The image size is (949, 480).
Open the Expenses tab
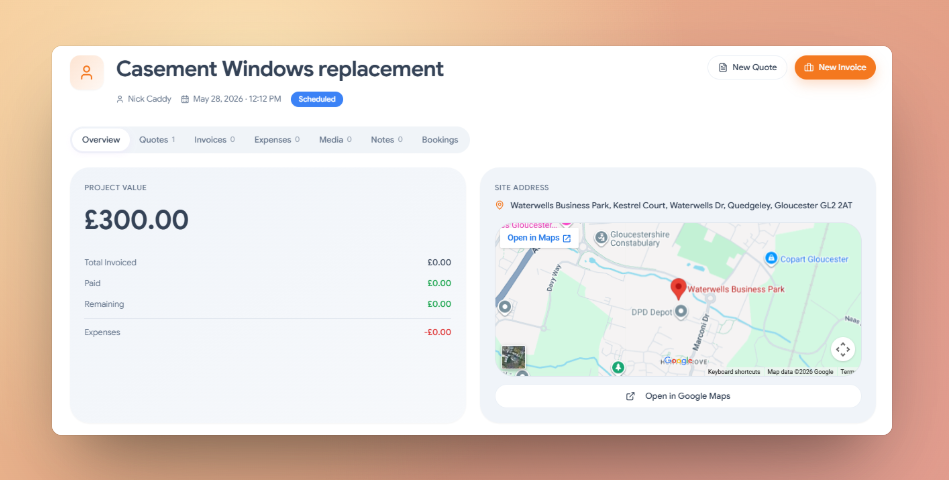coord(277,140)
